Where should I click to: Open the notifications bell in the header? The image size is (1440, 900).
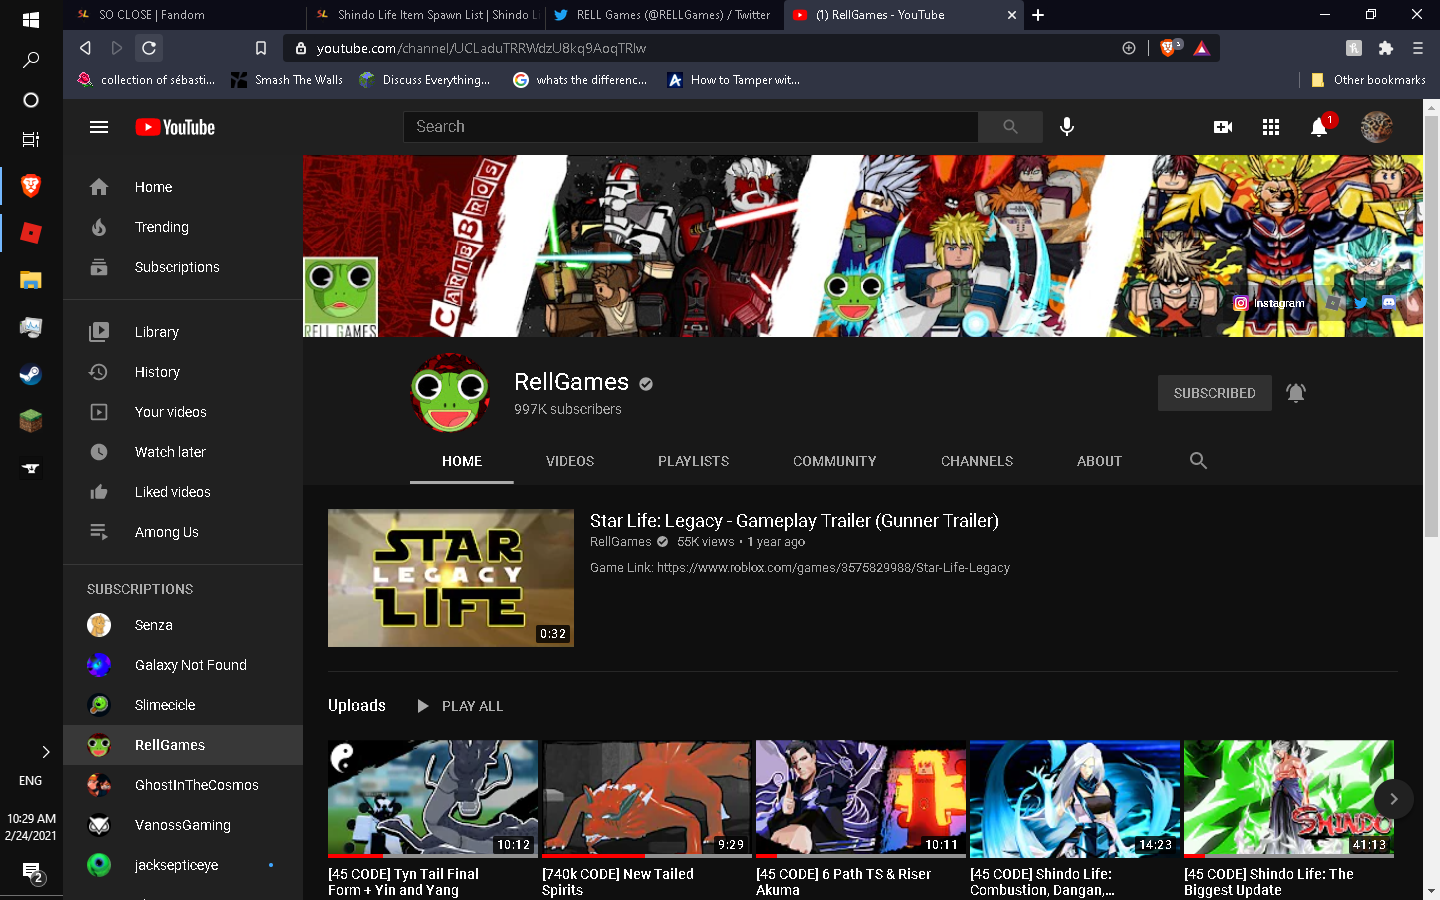click(x=1320, y=127)
